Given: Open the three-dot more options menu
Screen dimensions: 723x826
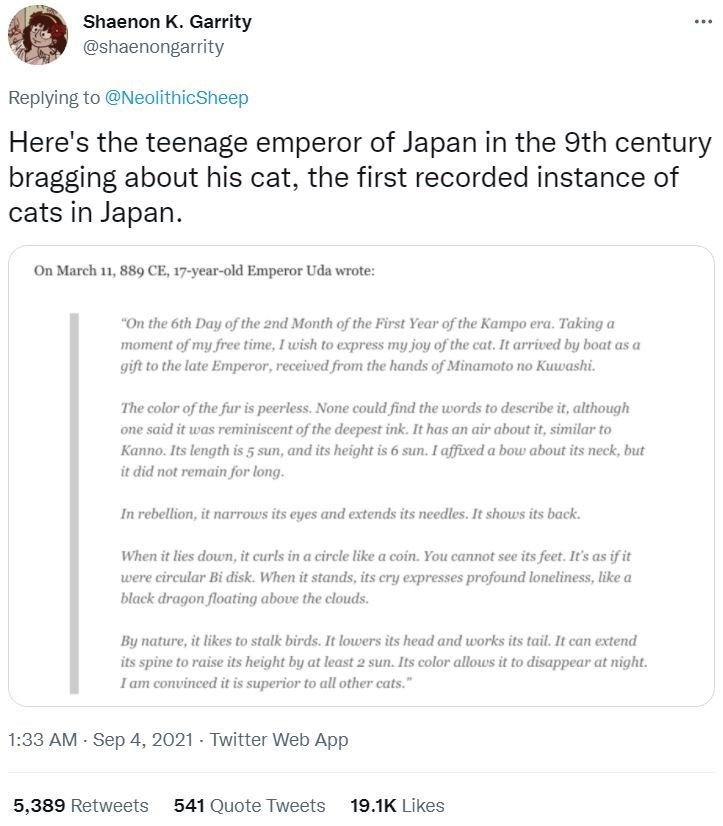Looking at the screenshot, I should coord(703,21).
